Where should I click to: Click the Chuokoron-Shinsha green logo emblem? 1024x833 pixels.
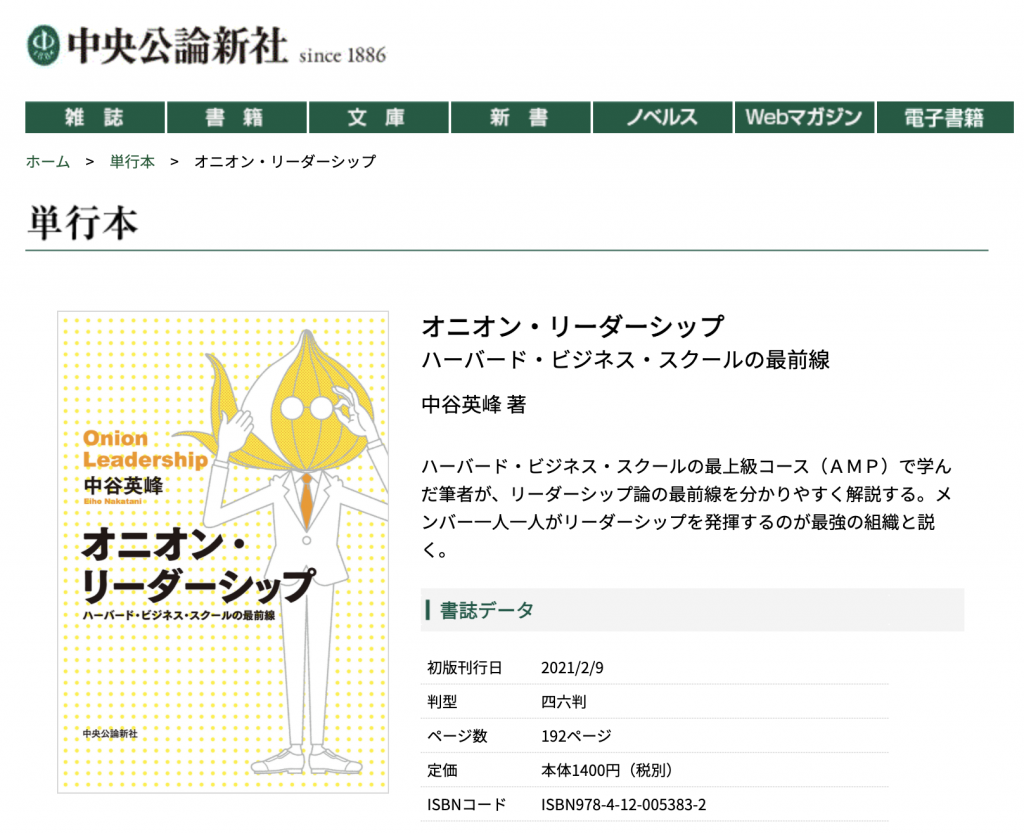43,45
